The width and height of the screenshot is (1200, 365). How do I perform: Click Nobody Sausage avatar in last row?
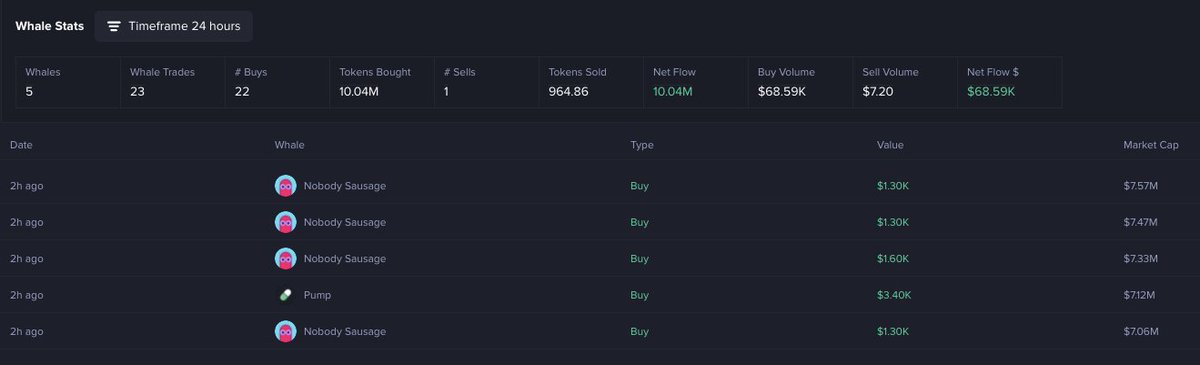click(x=285, y=332)
